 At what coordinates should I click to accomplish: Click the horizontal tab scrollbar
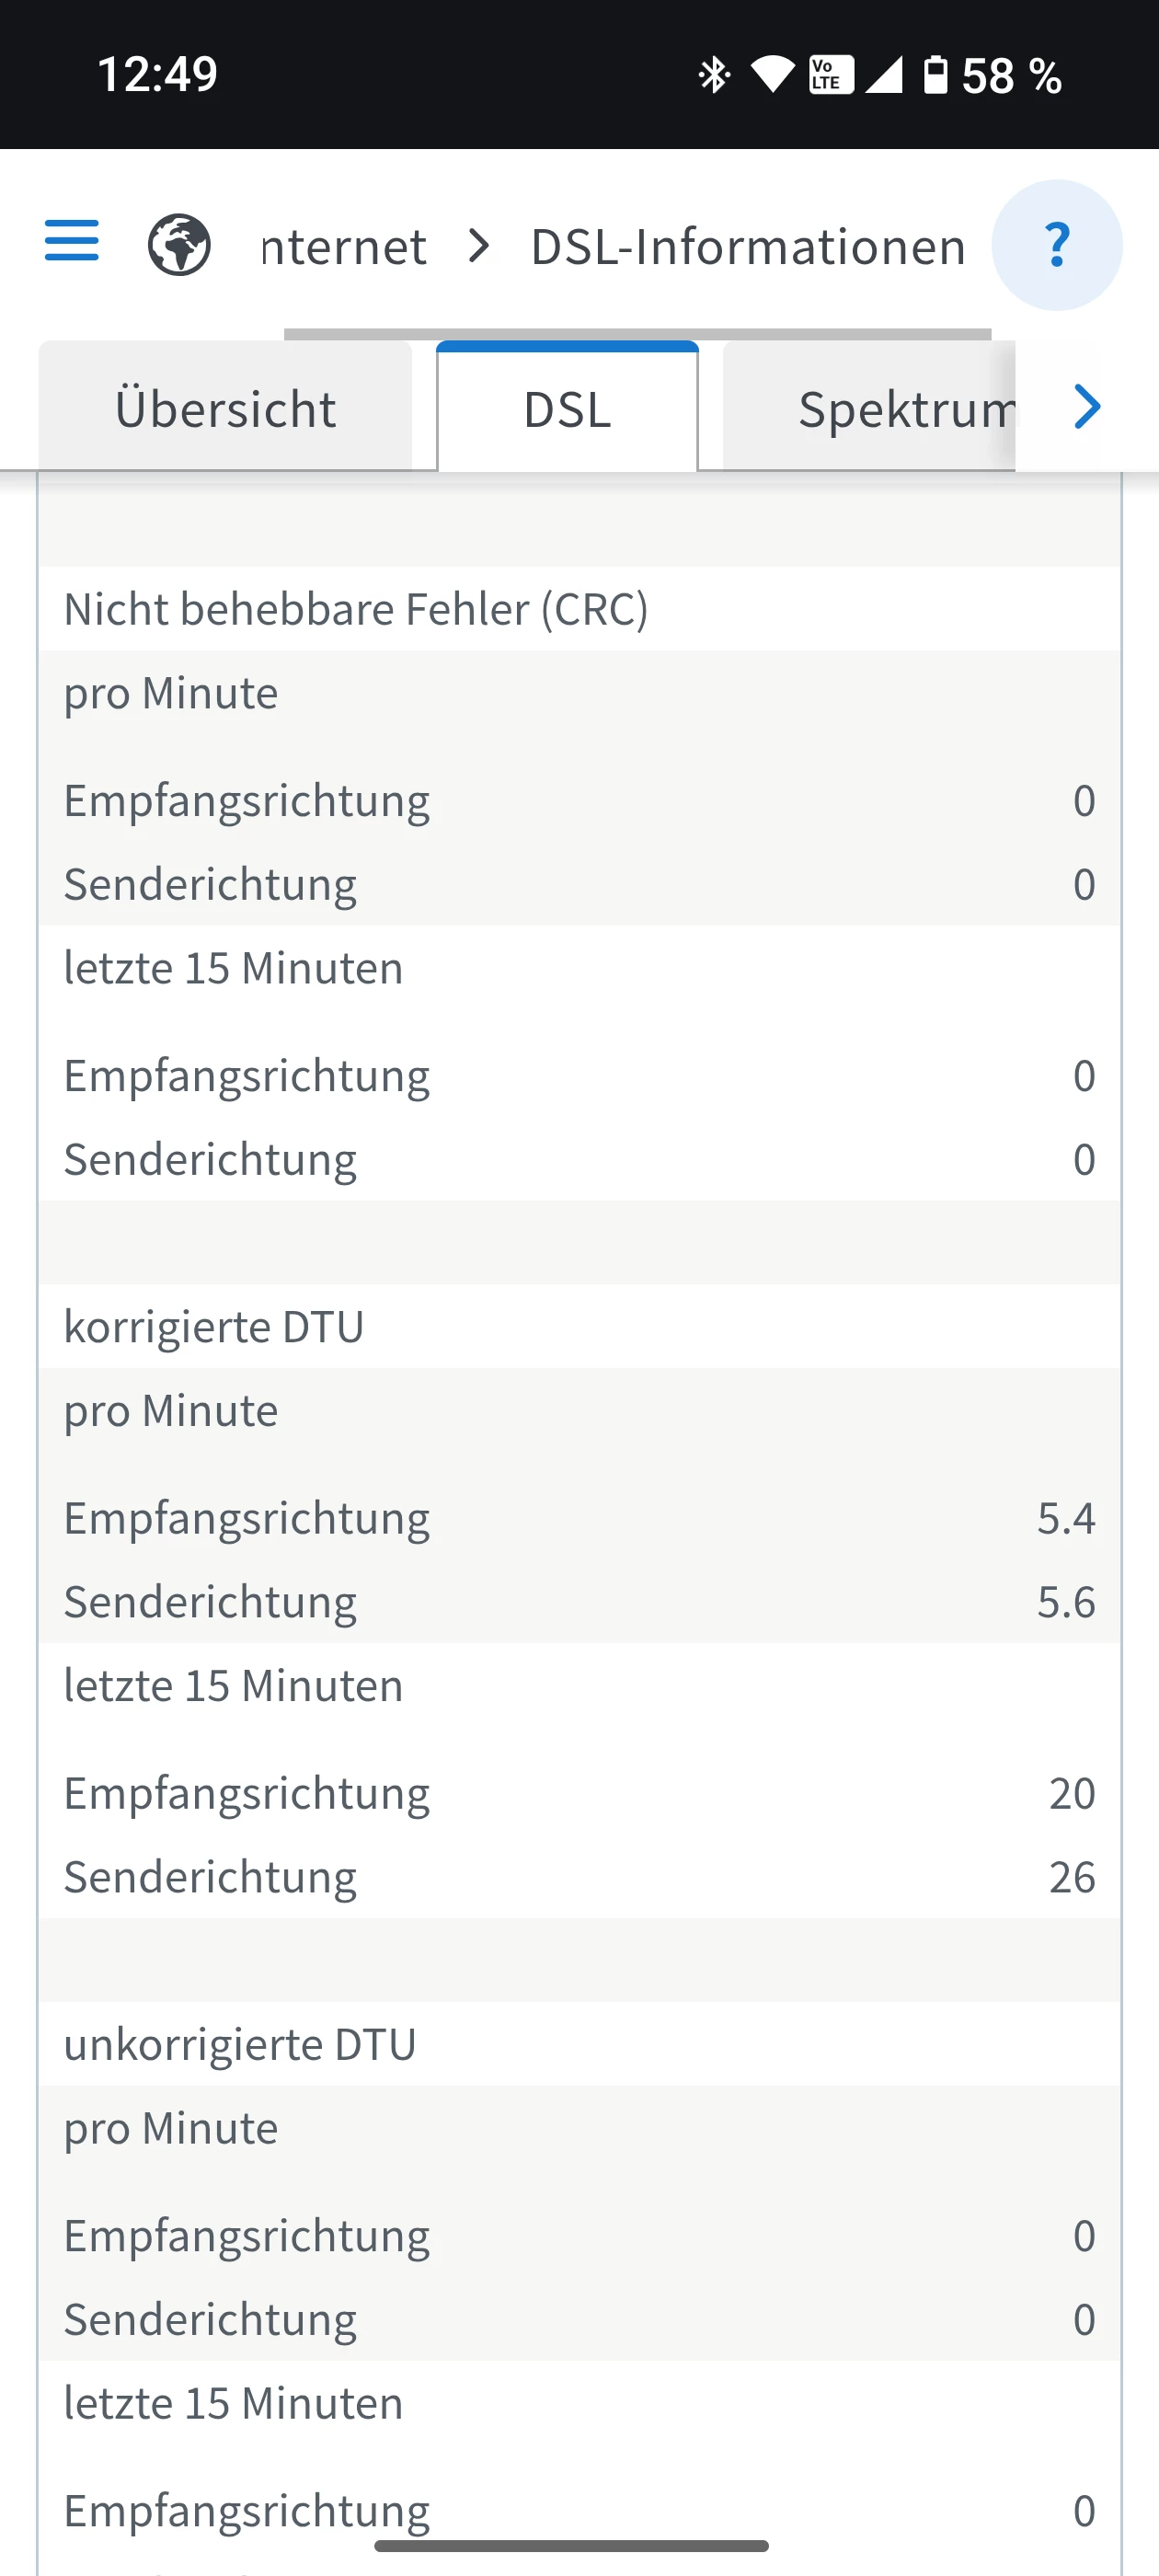(x=637, y=334)
